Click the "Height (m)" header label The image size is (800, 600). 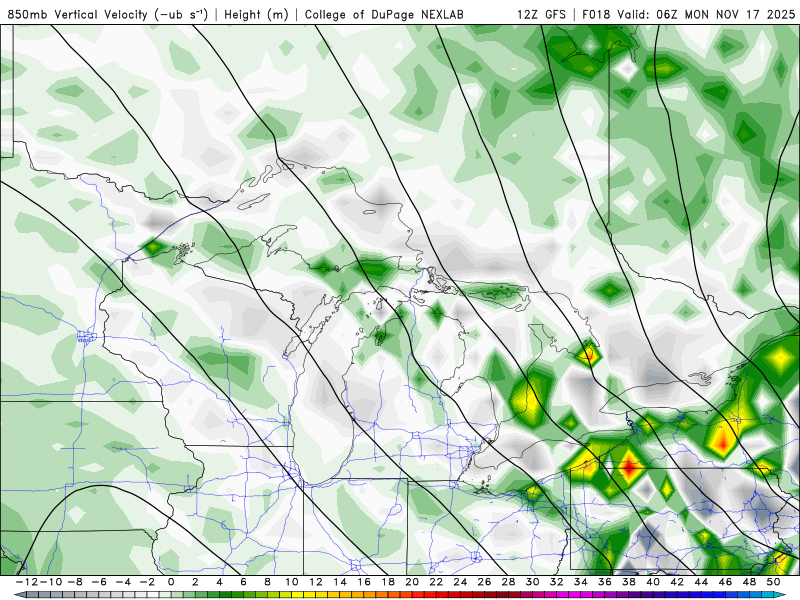256,14
